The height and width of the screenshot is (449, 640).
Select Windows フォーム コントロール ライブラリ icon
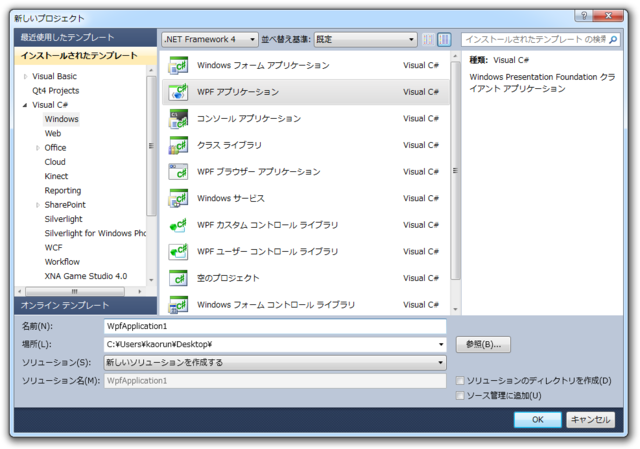178,305
